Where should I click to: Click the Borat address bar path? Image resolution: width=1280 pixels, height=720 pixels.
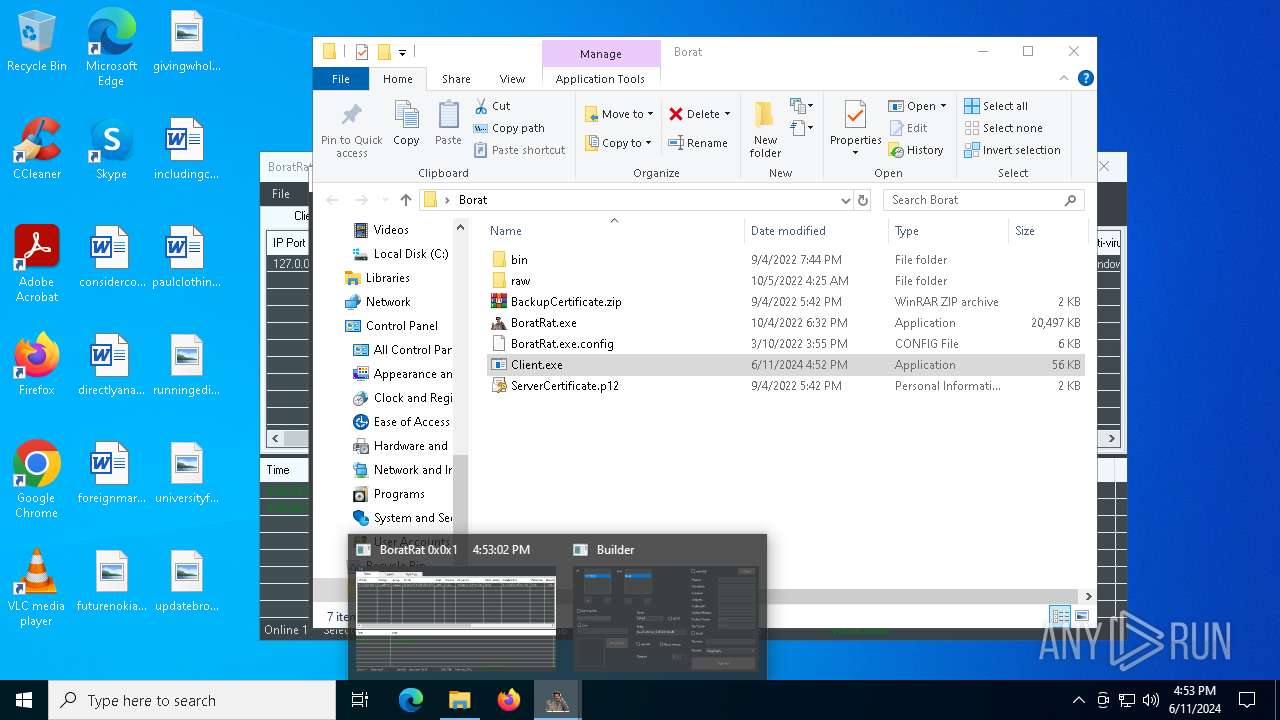(x=473, y=200)
